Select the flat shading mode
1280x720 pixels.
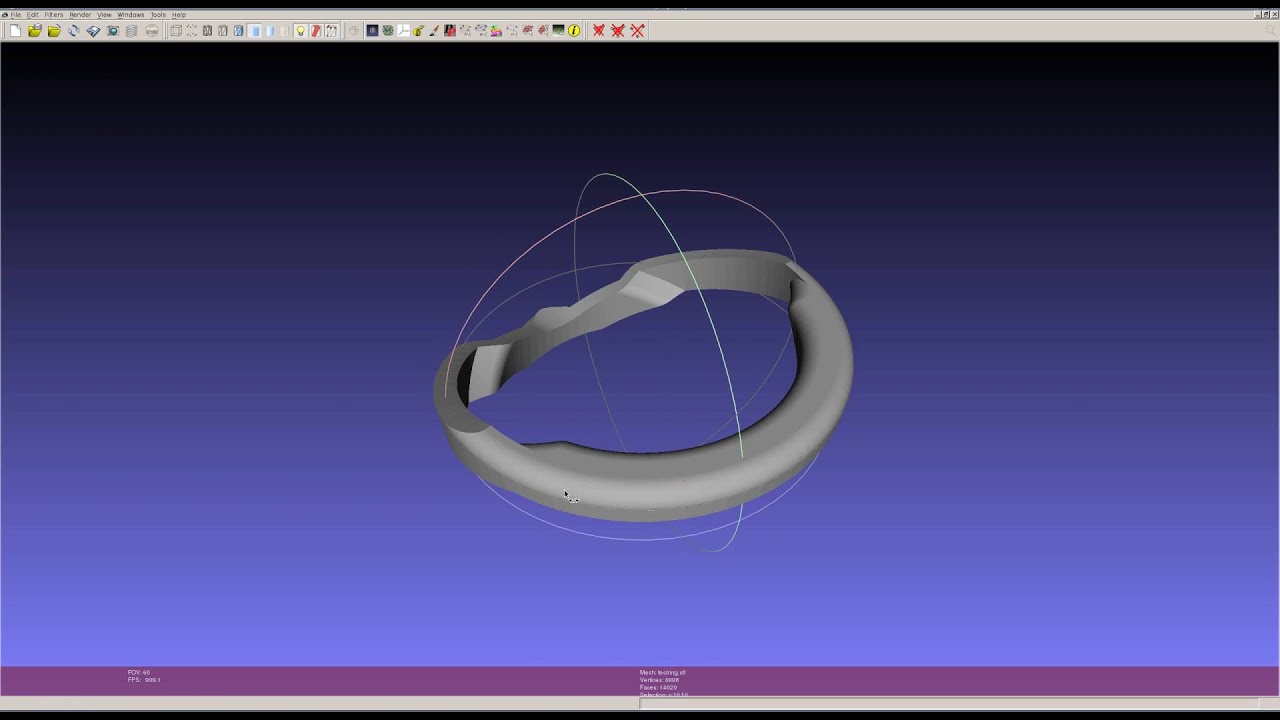[x=254, y=31]
